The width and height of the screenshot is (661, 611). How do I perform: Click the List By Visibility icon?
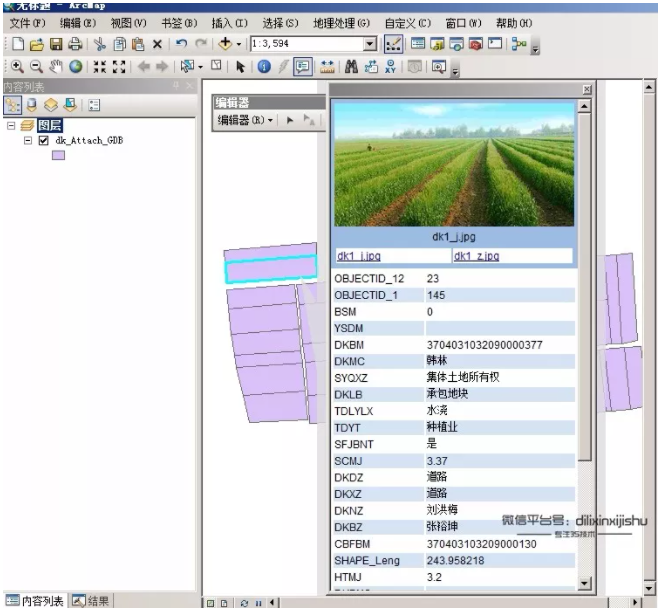point(51,105)
